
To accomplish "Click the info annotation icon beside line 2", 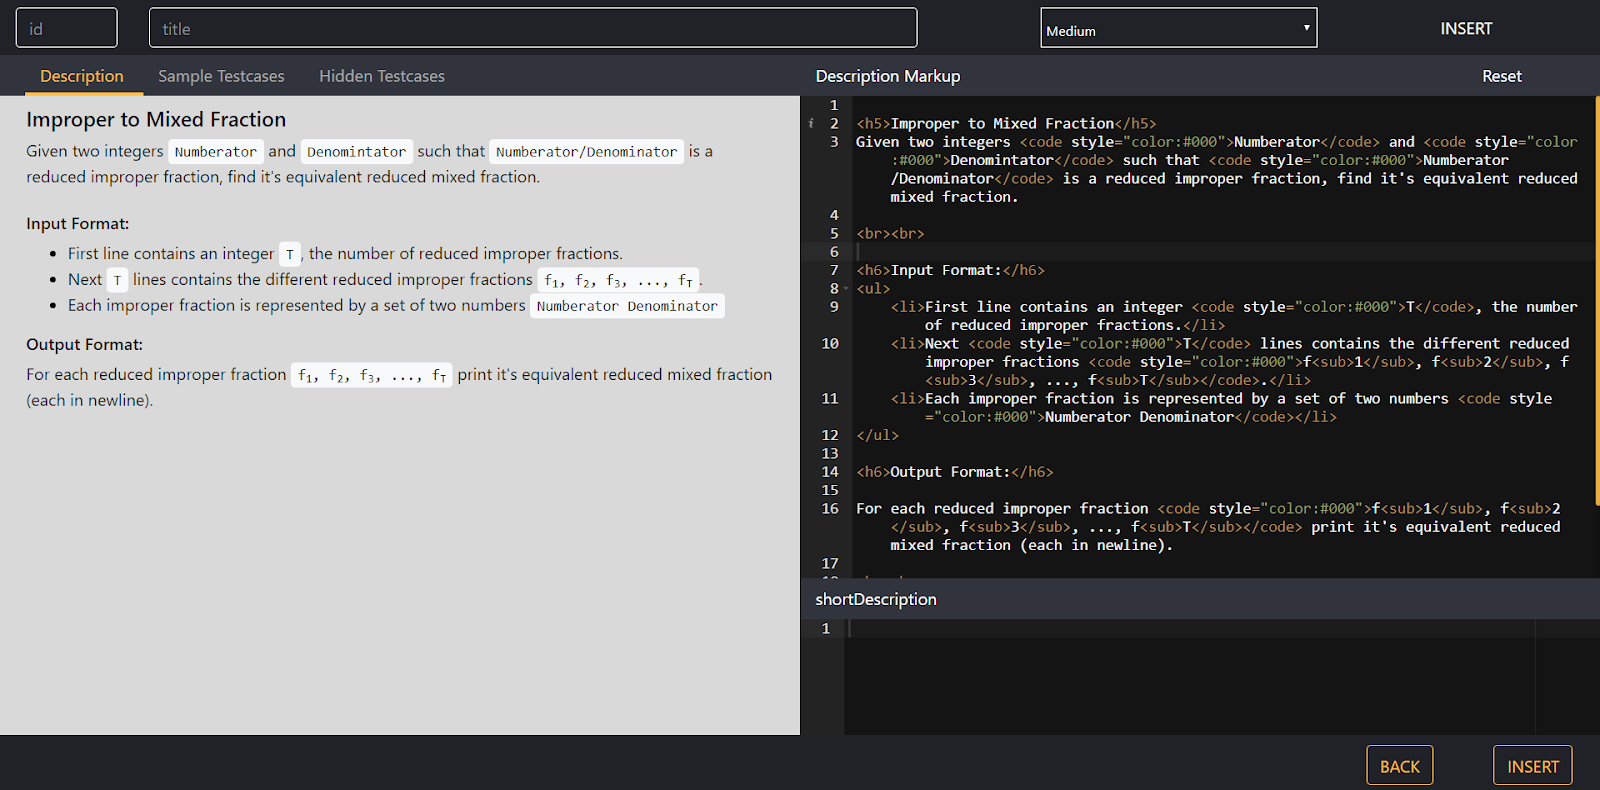I will click(x=811, y=124).
